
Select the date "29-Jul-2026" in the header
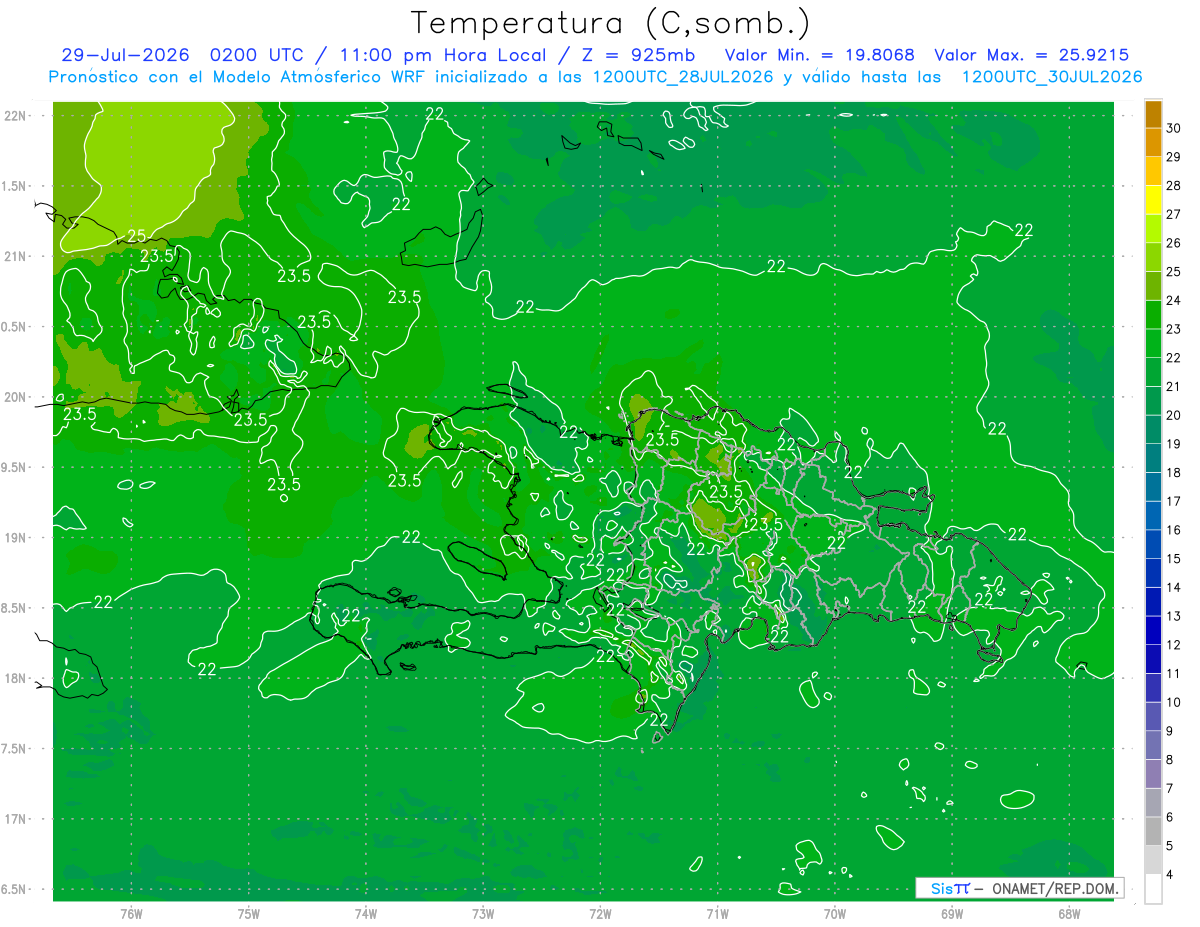tap(125, 55)
